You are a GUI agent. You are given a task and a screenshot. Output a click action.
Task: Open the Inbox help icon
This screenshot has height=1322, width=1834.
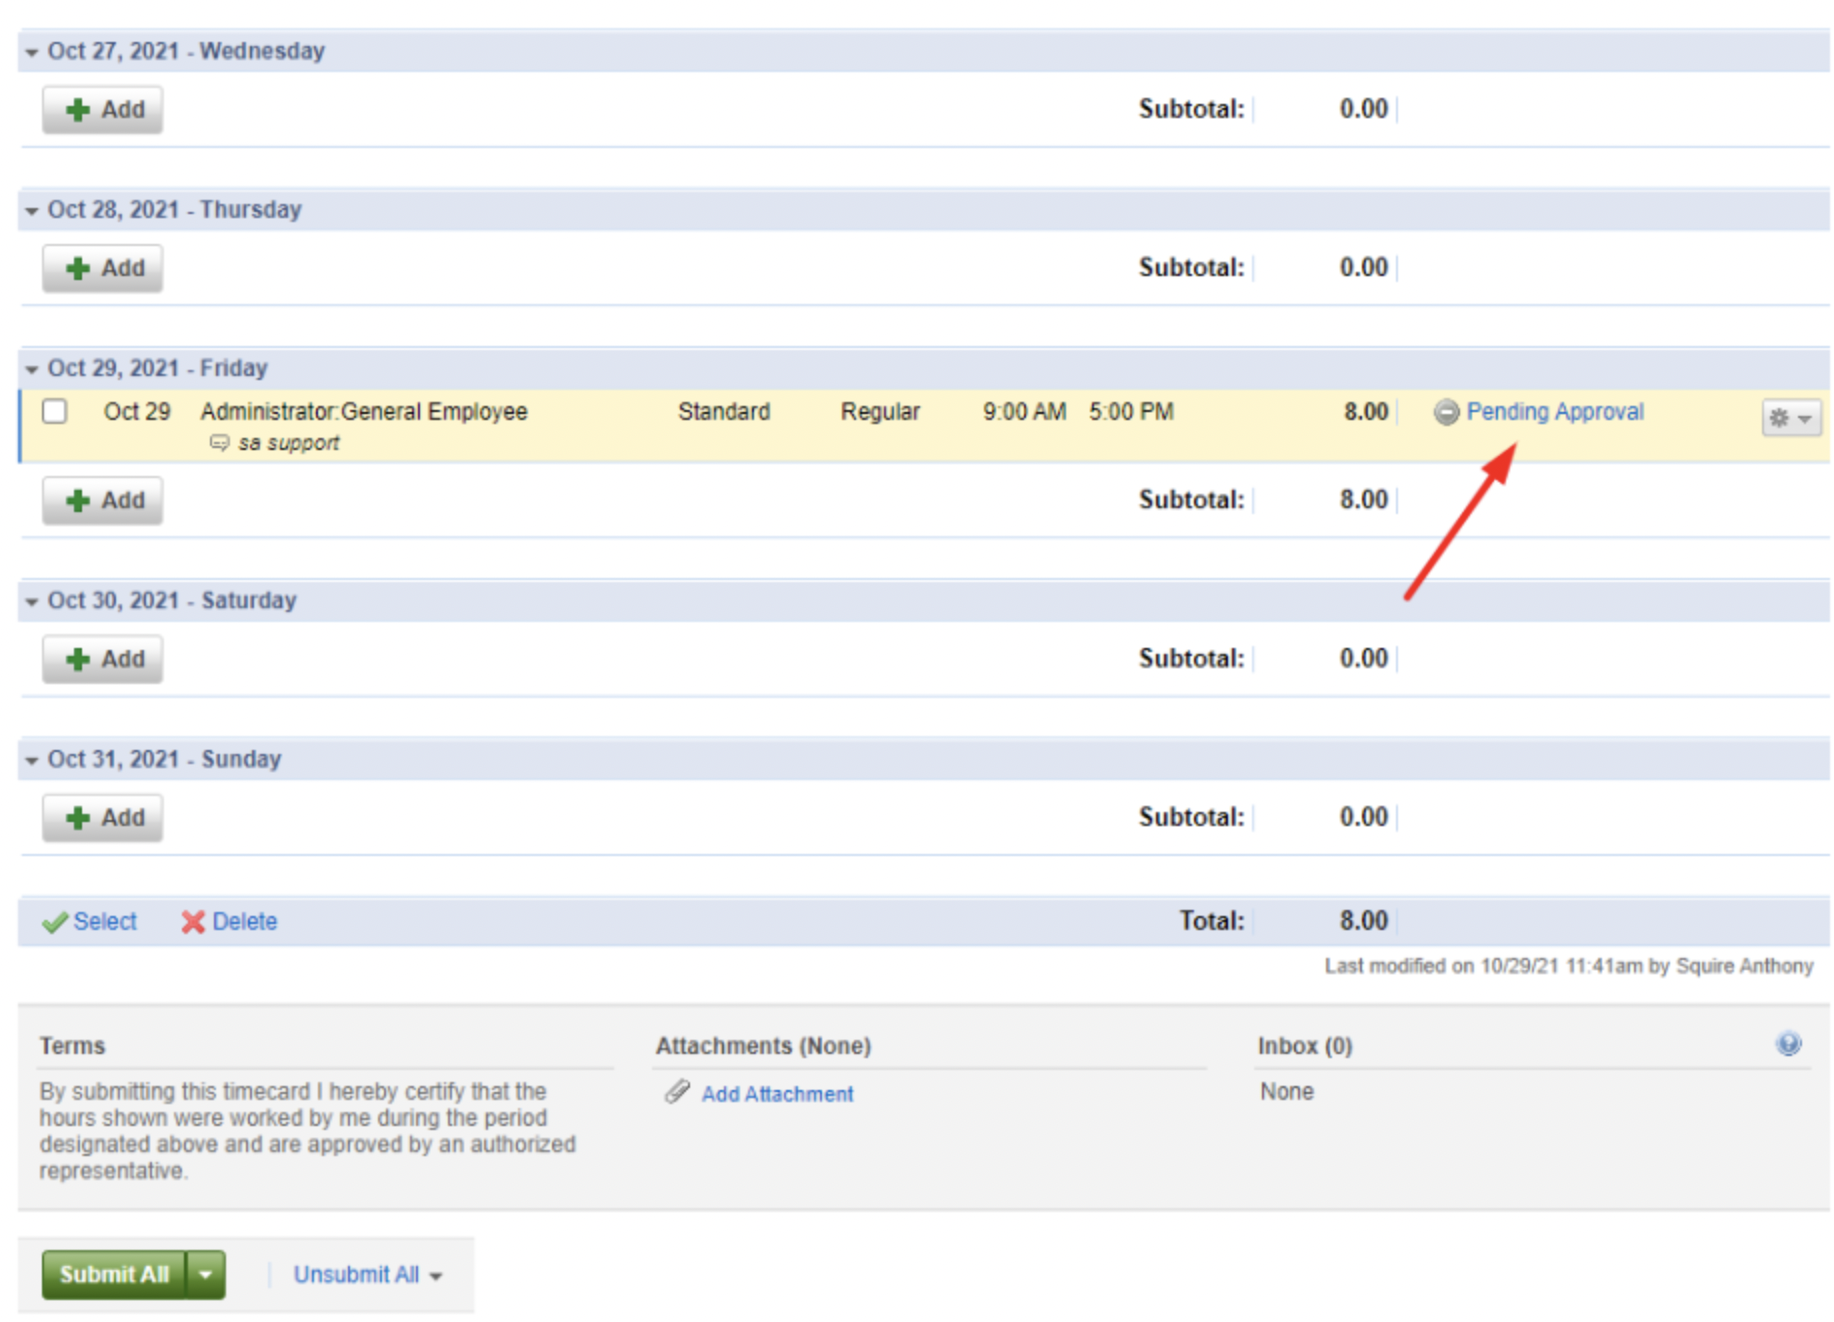point(1788,1044)
